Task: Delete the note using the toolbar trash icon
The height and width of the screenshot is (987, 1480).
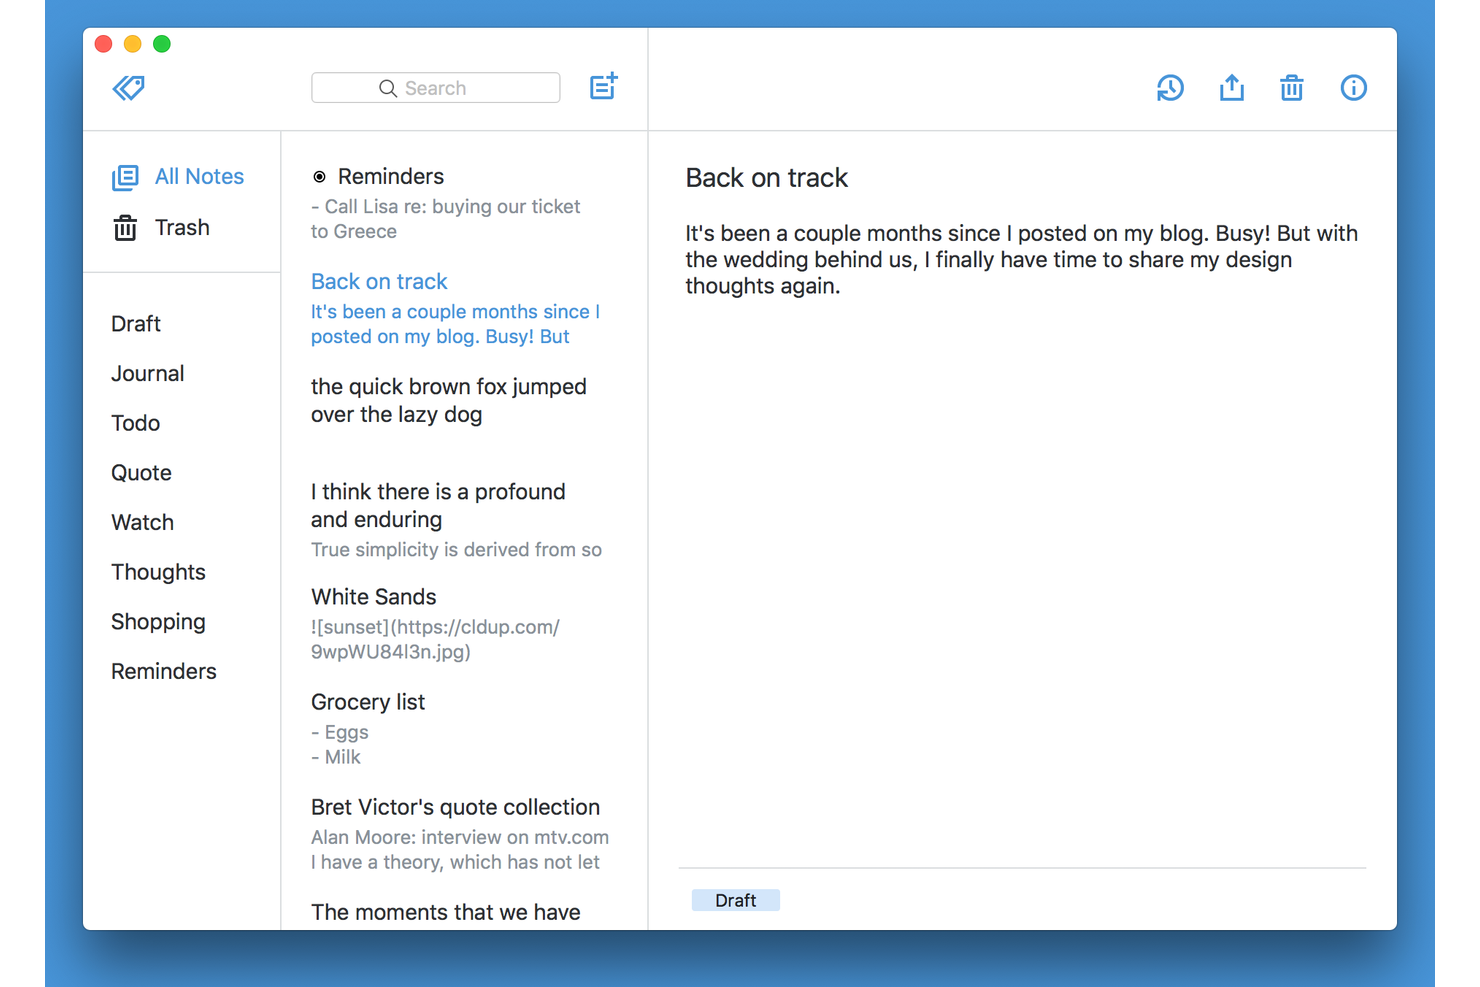Action: click(x=1291, y=88)
